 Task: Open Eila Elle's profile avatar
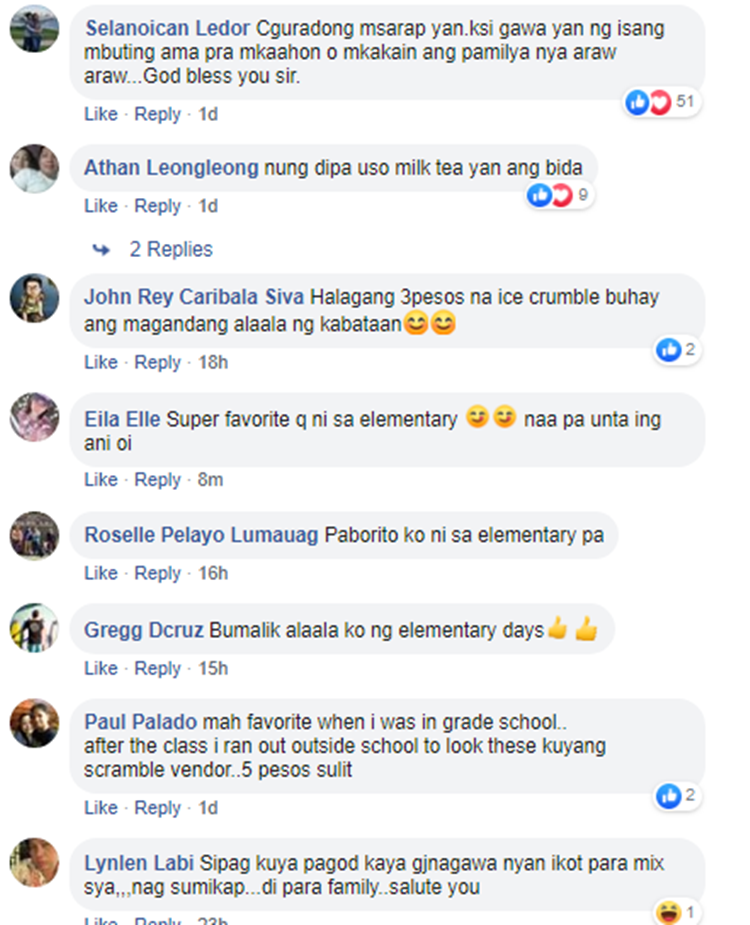[x=34, y=417]
